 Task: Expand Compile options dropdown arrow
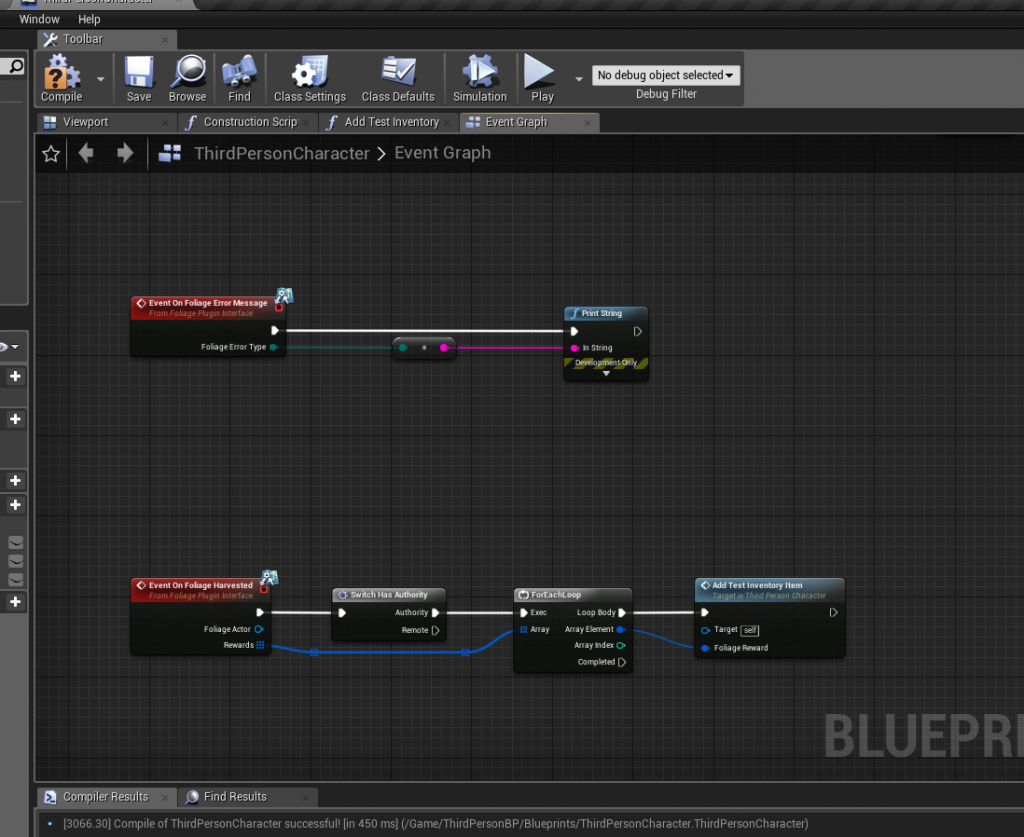(x=101, y=79)
